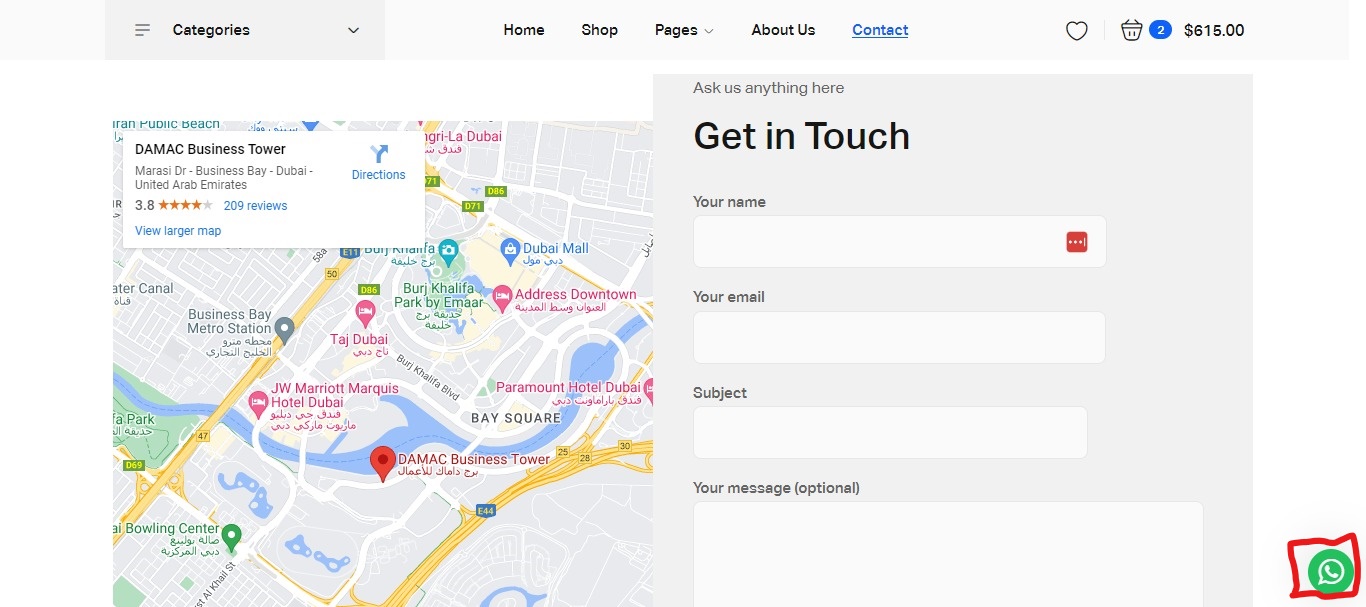Click the Your message text area
The image size is (1366, 607).
[x=947, y=553]
